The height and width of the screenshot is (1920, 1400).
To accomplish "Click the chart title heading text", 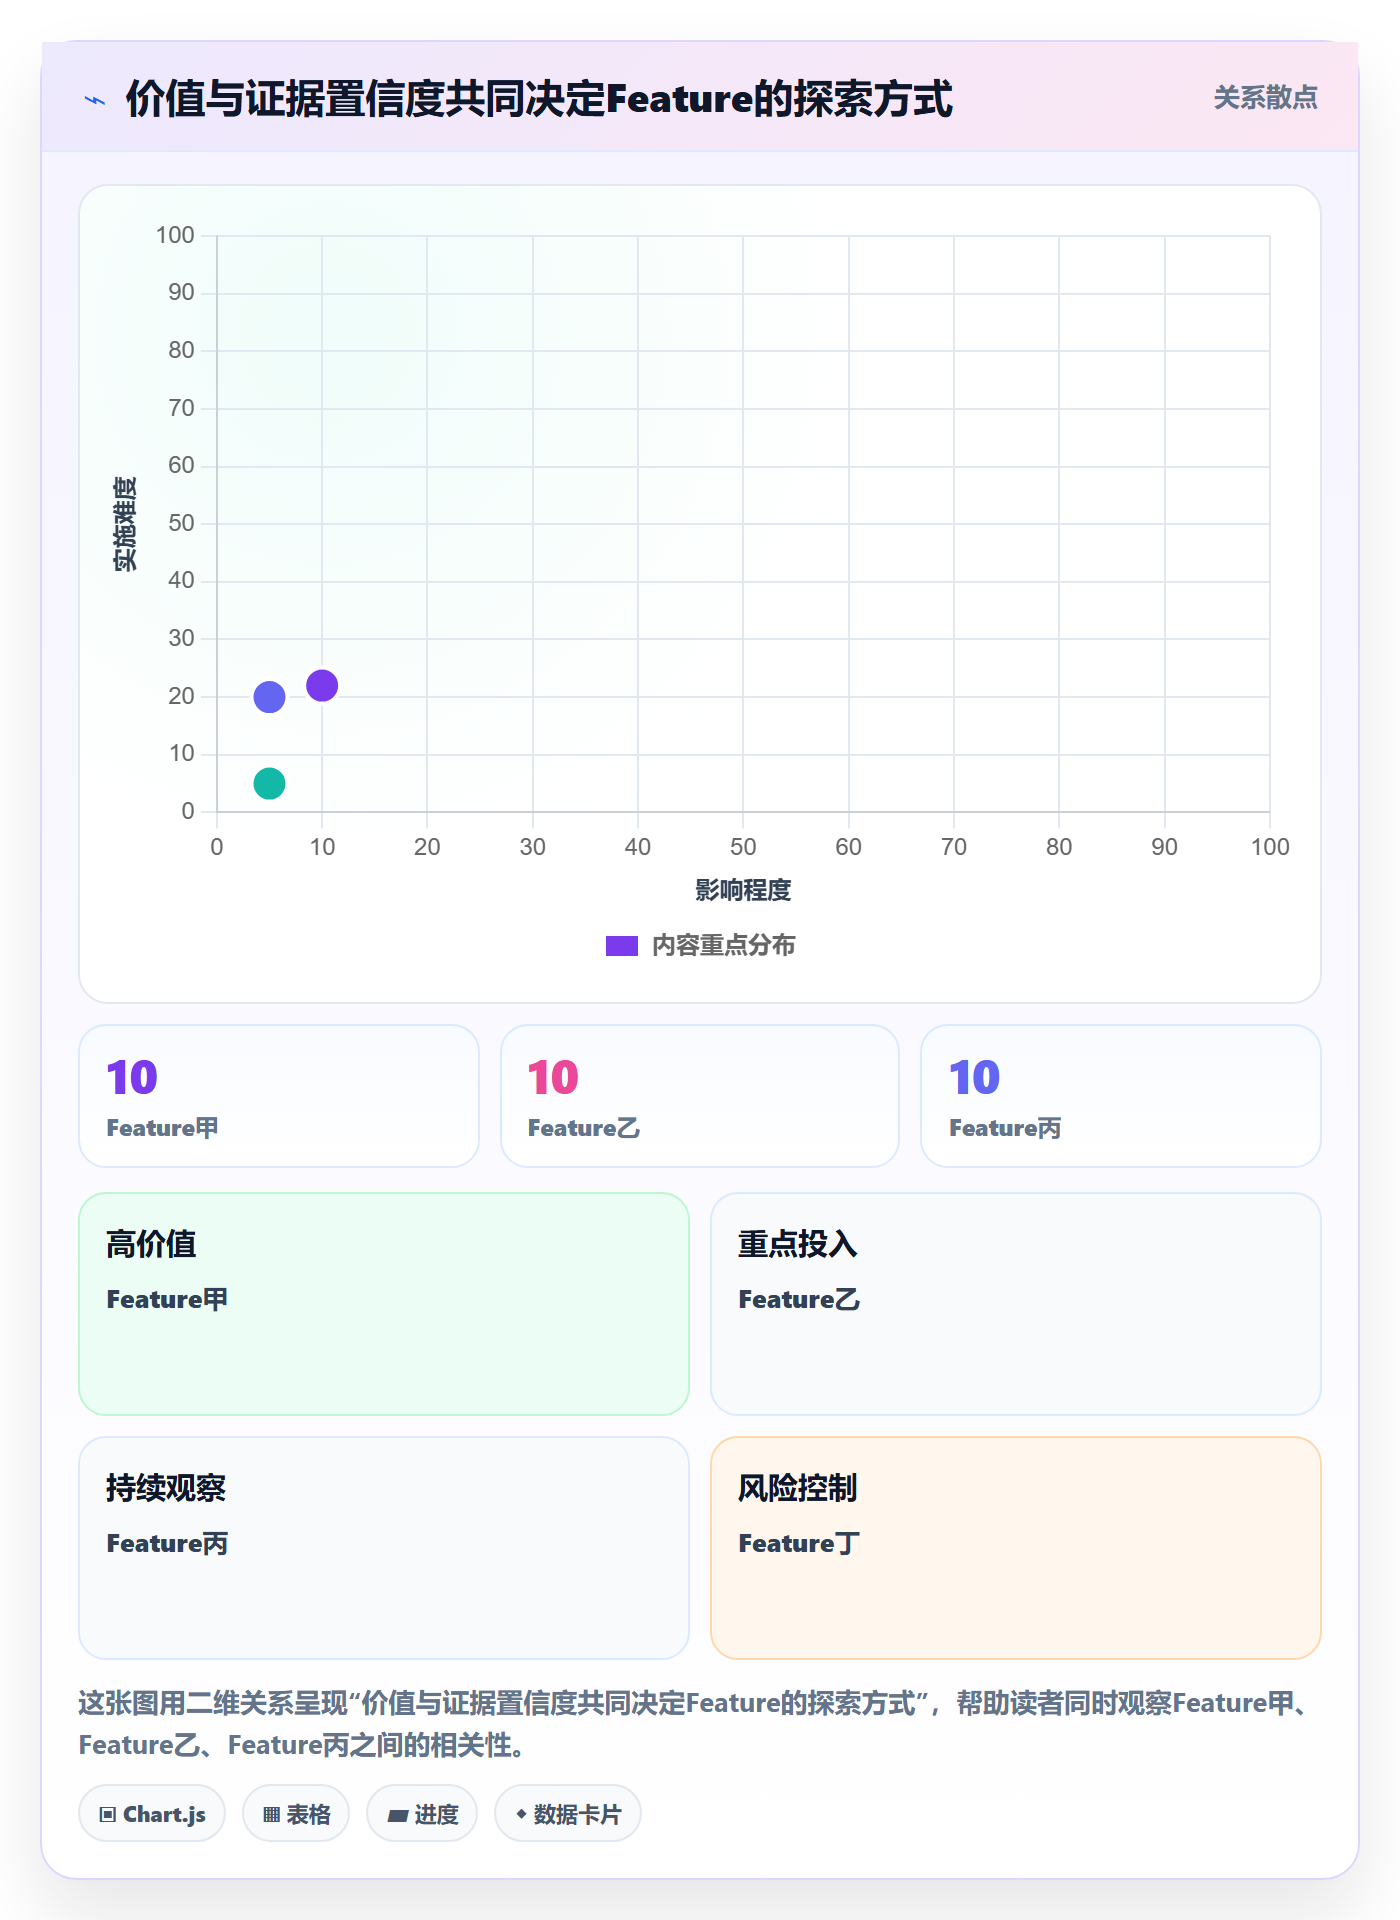I will point(539,99).
